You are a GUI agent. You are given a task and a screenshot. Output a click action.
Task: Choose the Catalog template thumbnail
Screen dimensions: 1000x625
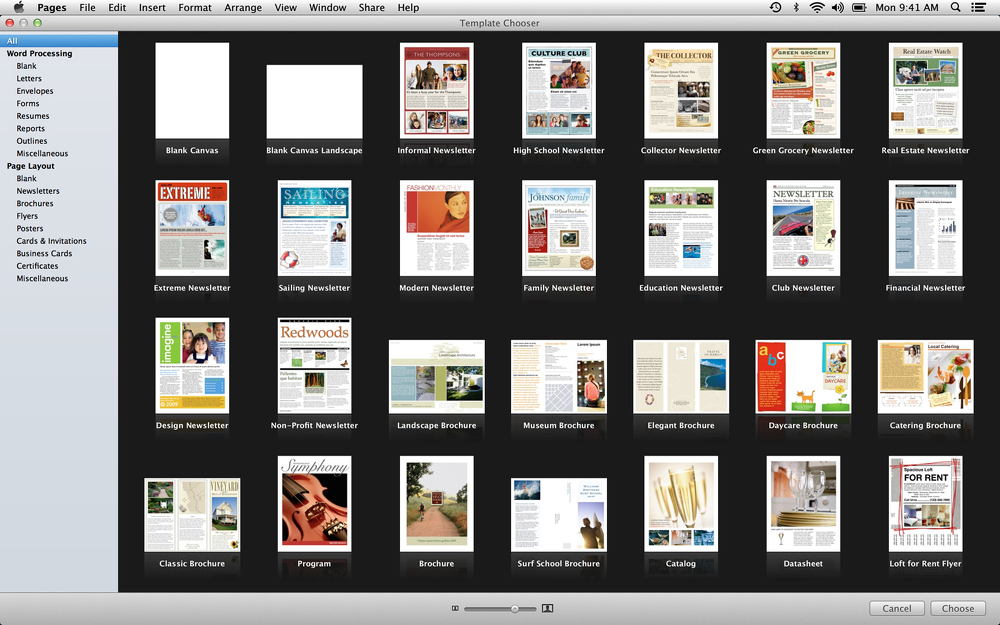tap(681, 504)
